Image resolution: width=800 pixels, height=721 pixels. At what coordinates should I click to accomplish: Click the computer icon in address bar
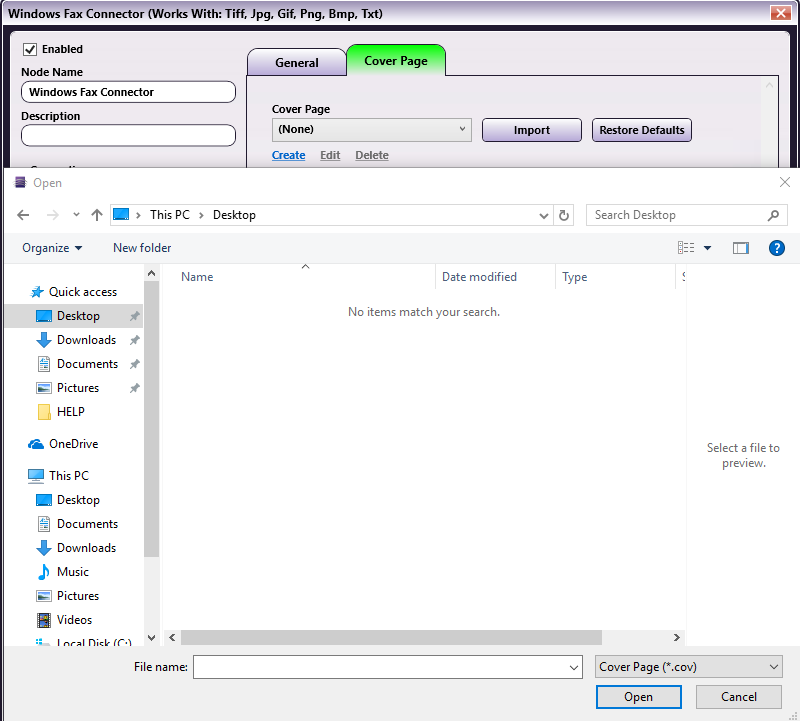pyautogui.click(x=121, y=214)
